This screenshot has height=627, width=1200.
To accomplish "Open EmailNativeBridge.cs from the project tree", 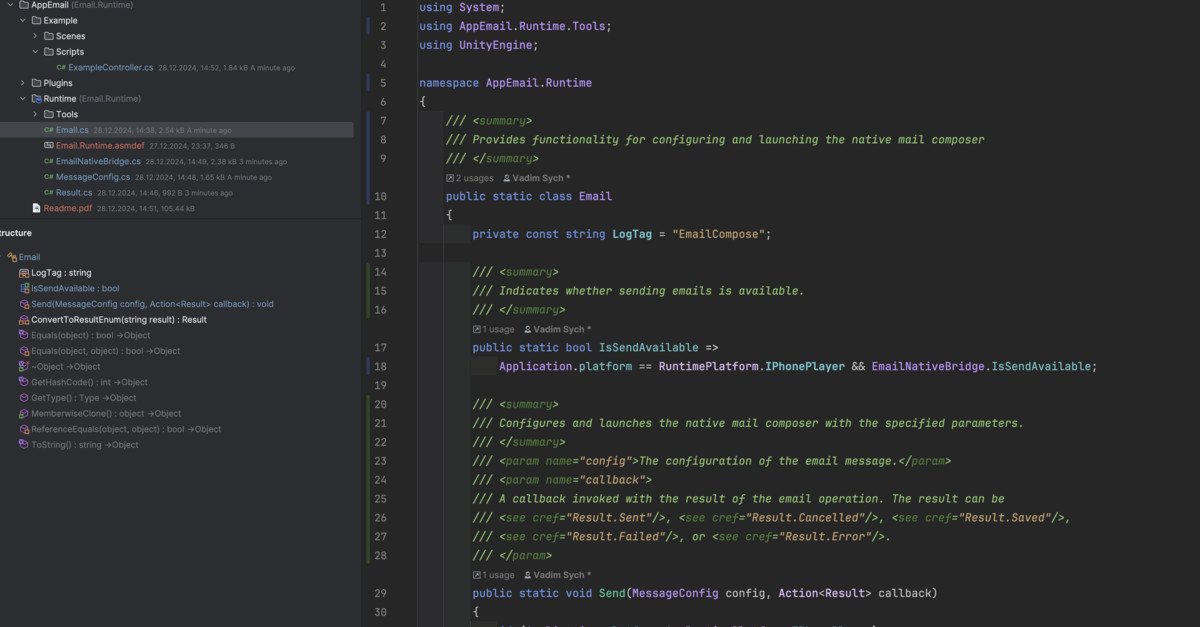I will tap(98, 161).
